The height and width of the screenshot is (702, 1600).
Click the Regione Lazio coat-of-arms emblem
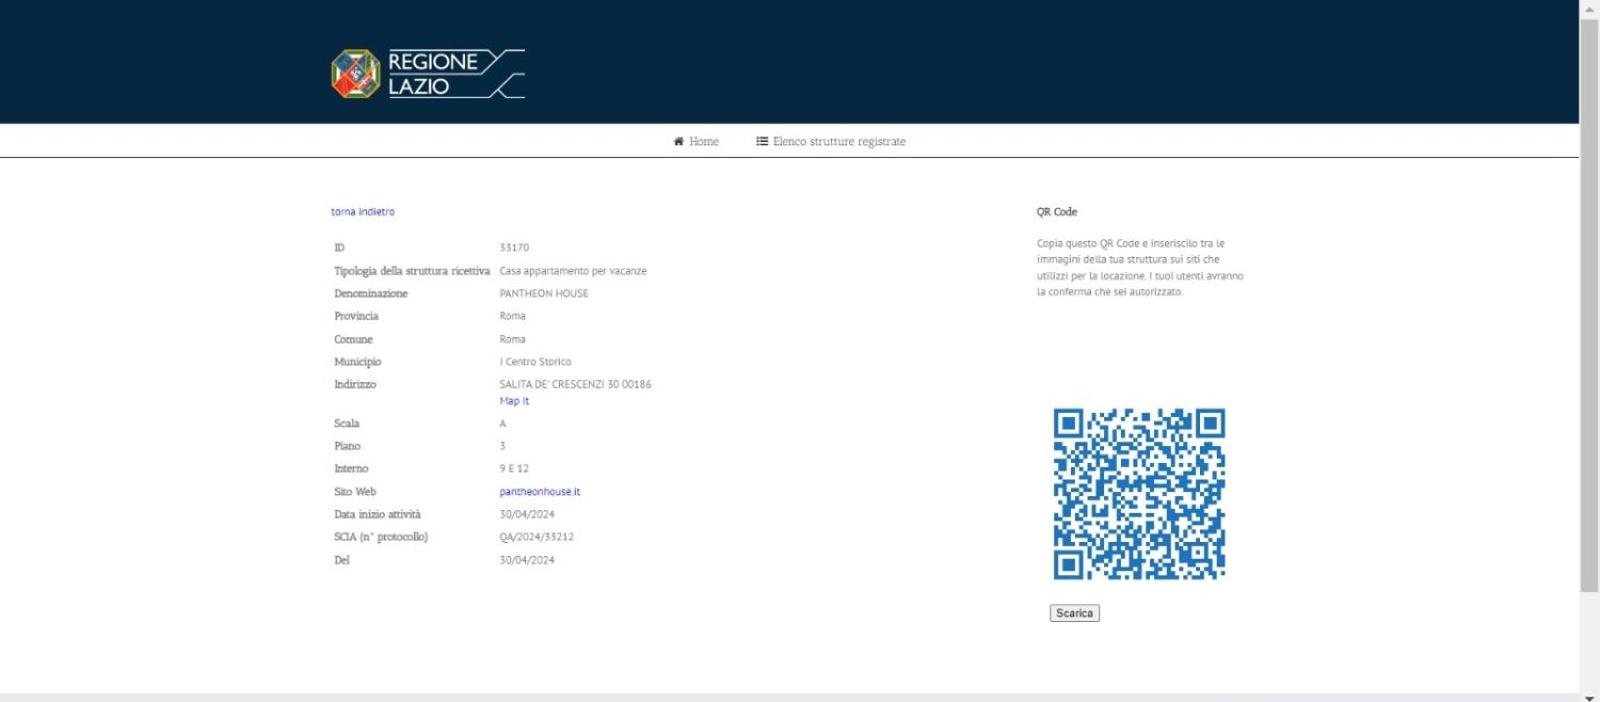[x=356, y=74]
